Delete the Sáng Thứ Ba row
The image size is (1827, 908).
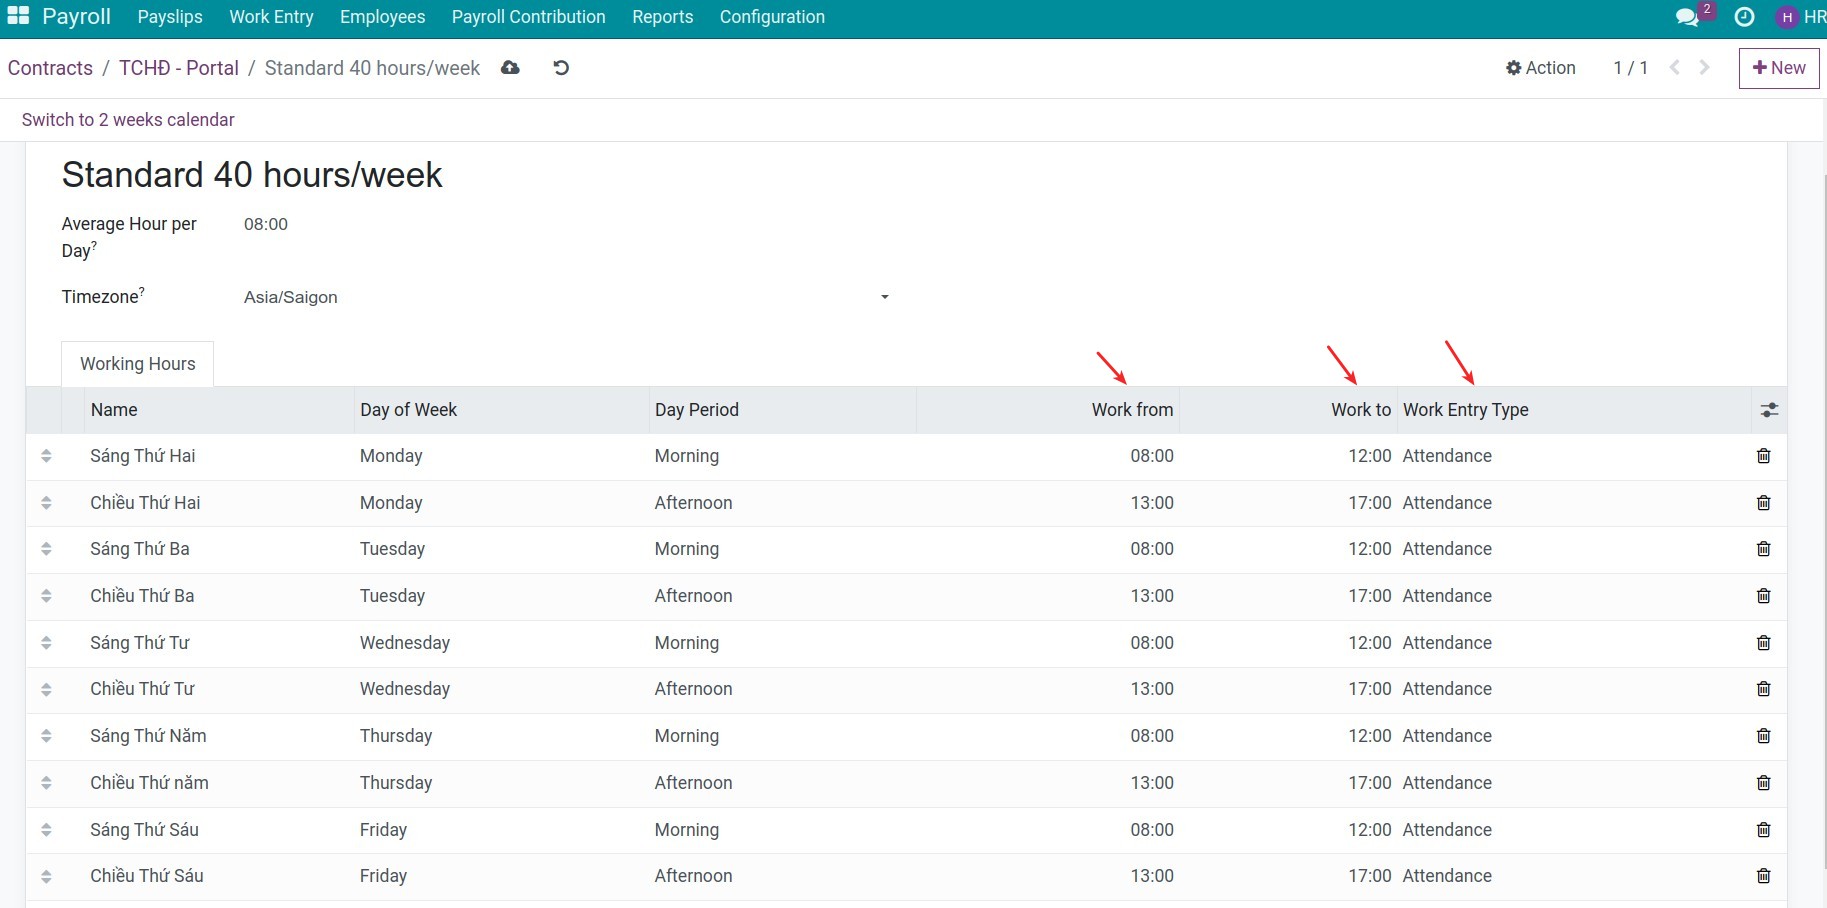coord(1764,549)
